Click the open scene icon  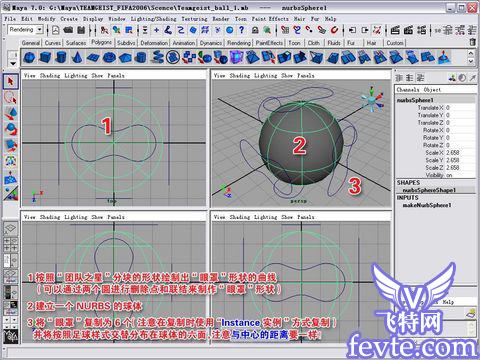pyautogui.click(x=68, y=30)
